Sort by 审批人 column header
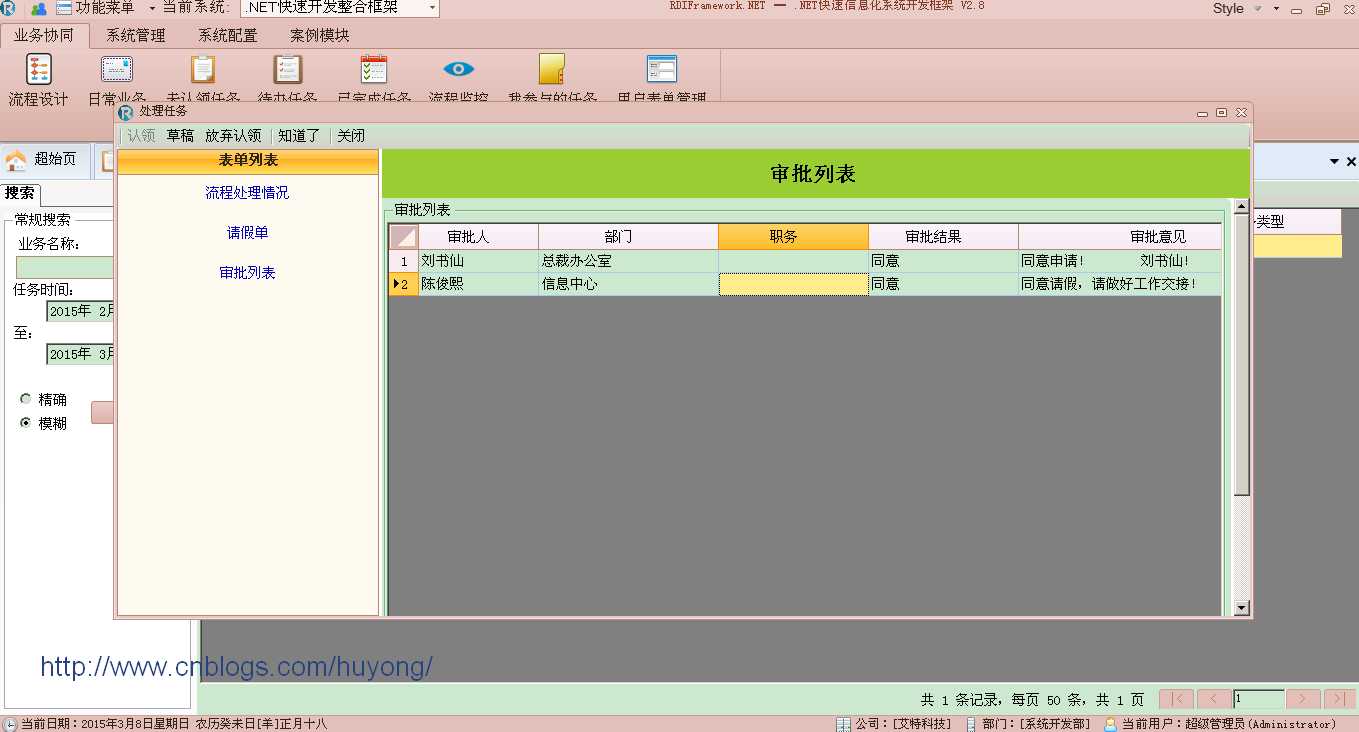 (478, 237)
